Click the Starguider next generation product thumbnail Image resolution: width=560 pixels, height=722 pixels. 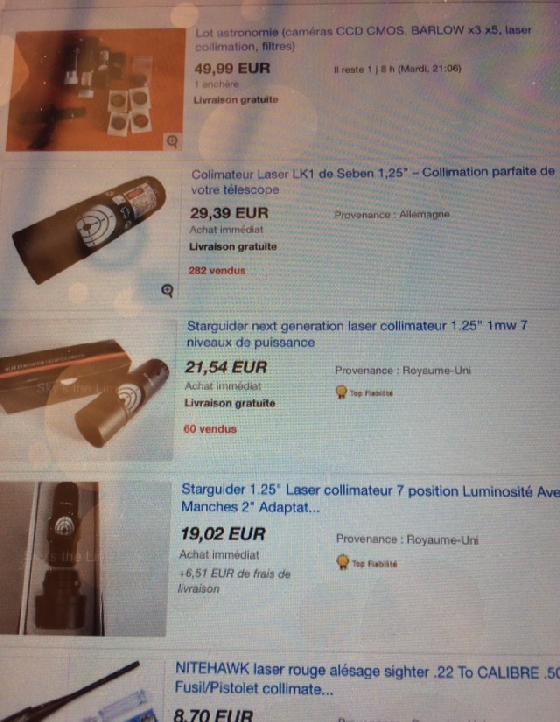[x=86, y=393]
